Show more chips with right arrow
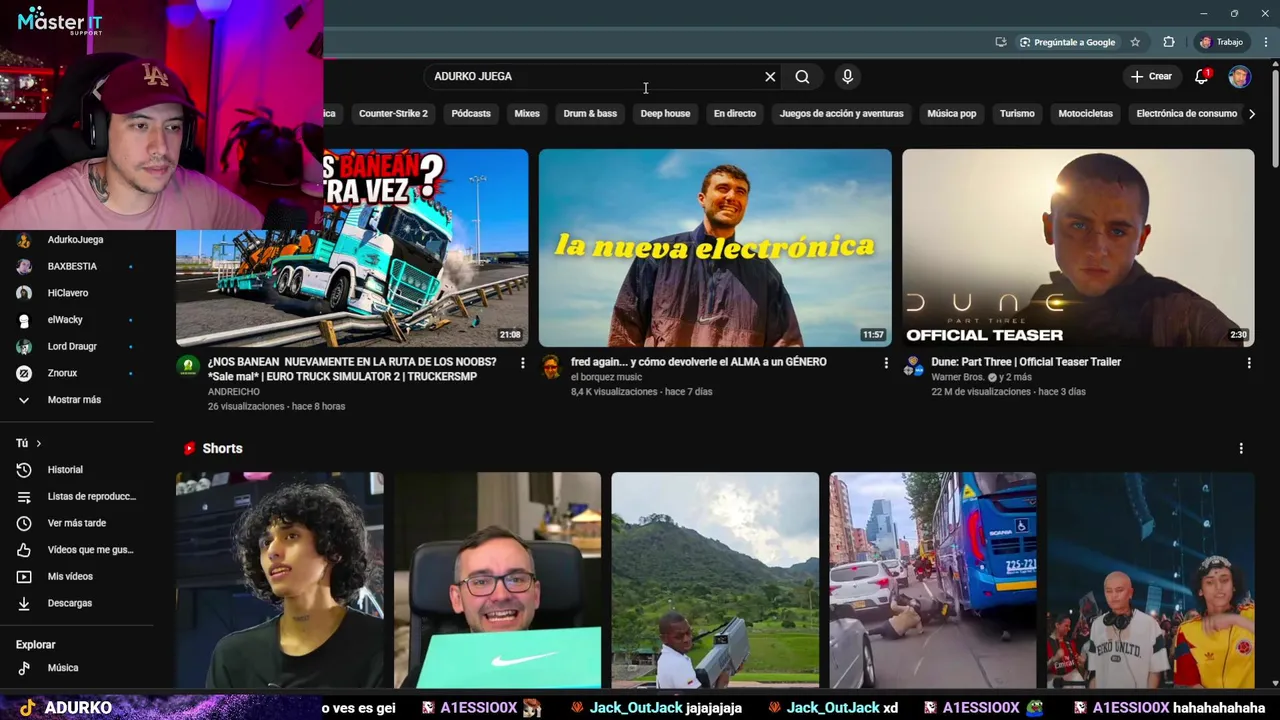This screenshot has height=720, width=1280. 1251,114
